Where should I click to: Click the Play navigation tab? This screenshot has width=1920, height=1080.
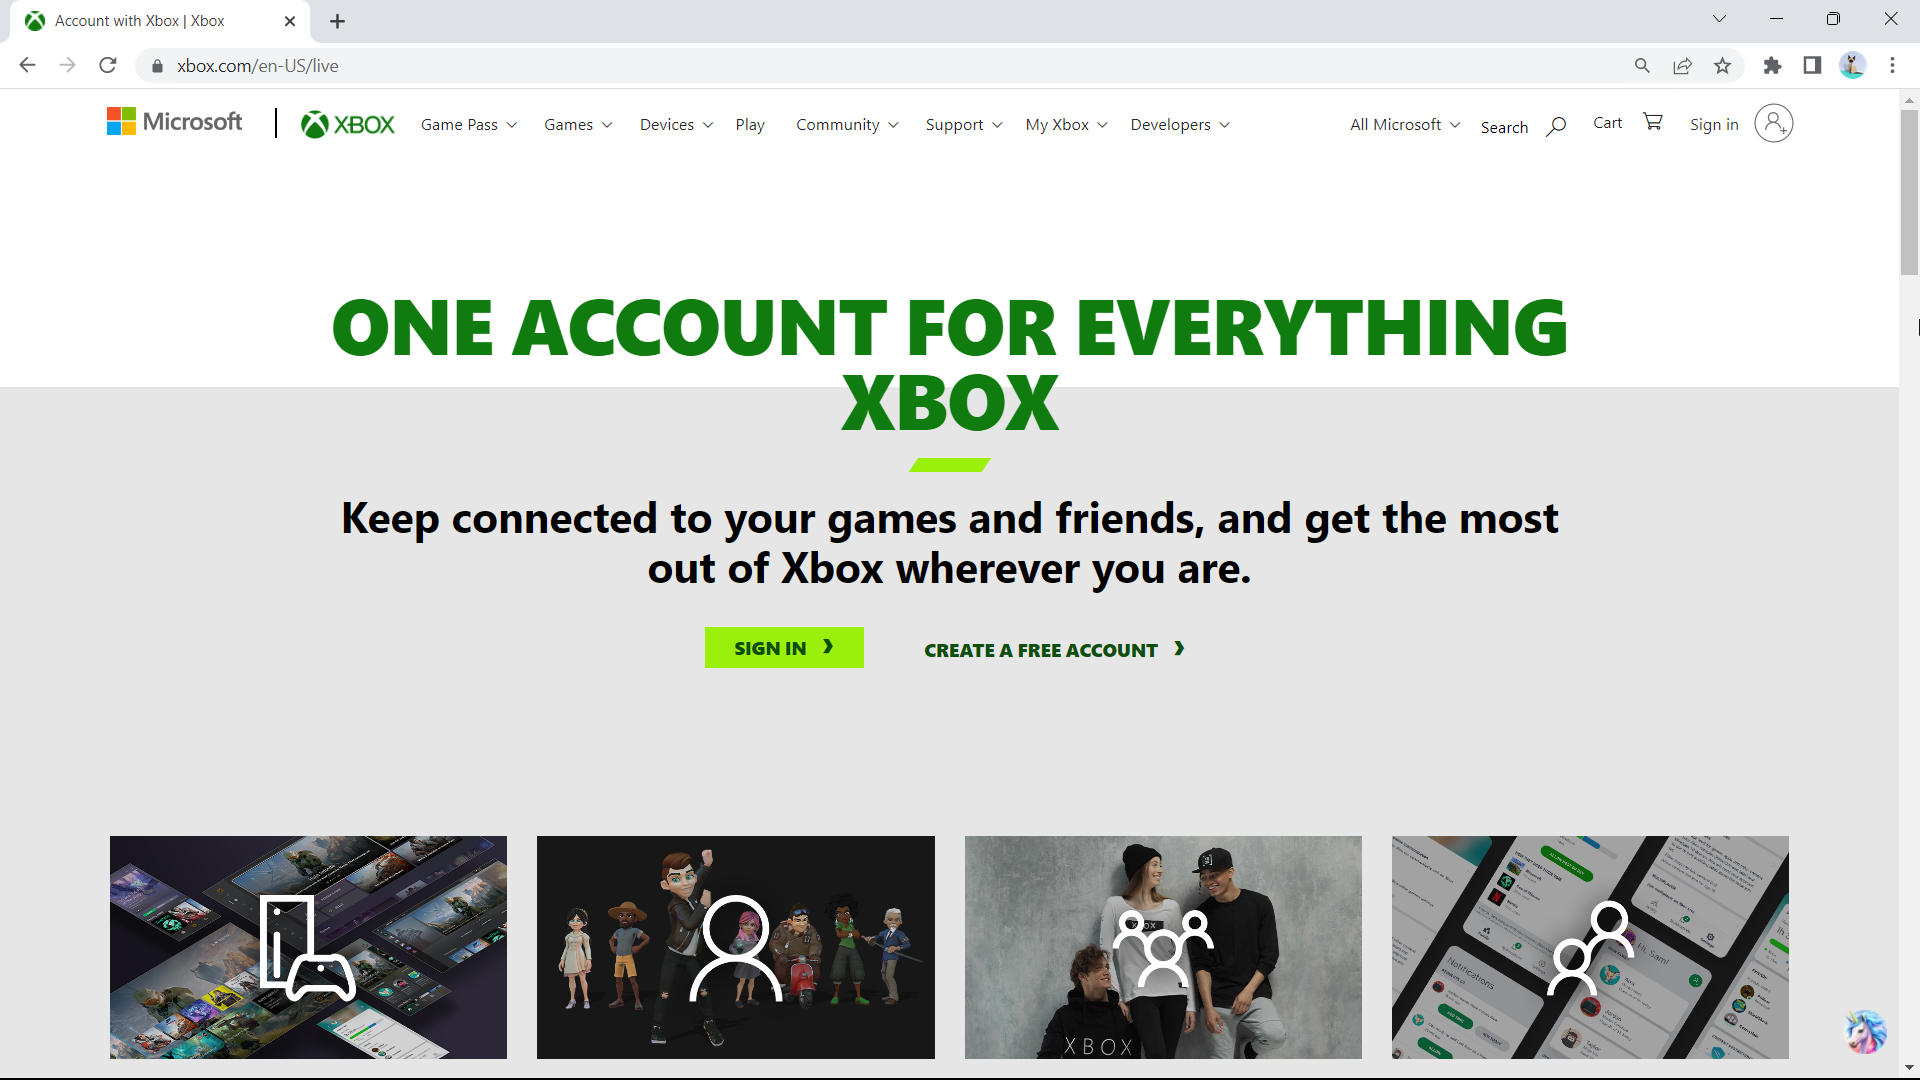pyautogui.click(x=750, y=124)
